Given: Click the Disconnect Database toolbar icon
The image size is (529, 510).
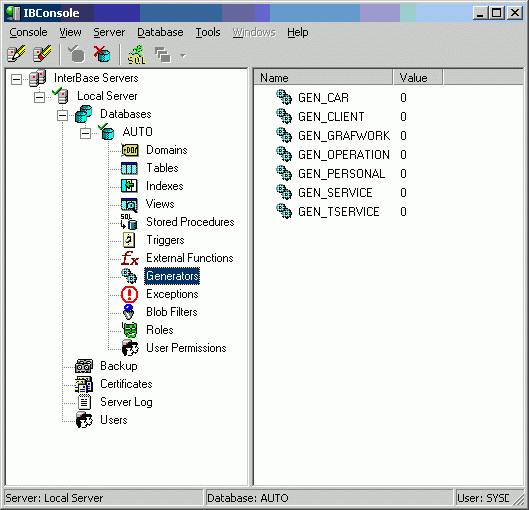Looking at the screenshot, I should tap(102, 54).
